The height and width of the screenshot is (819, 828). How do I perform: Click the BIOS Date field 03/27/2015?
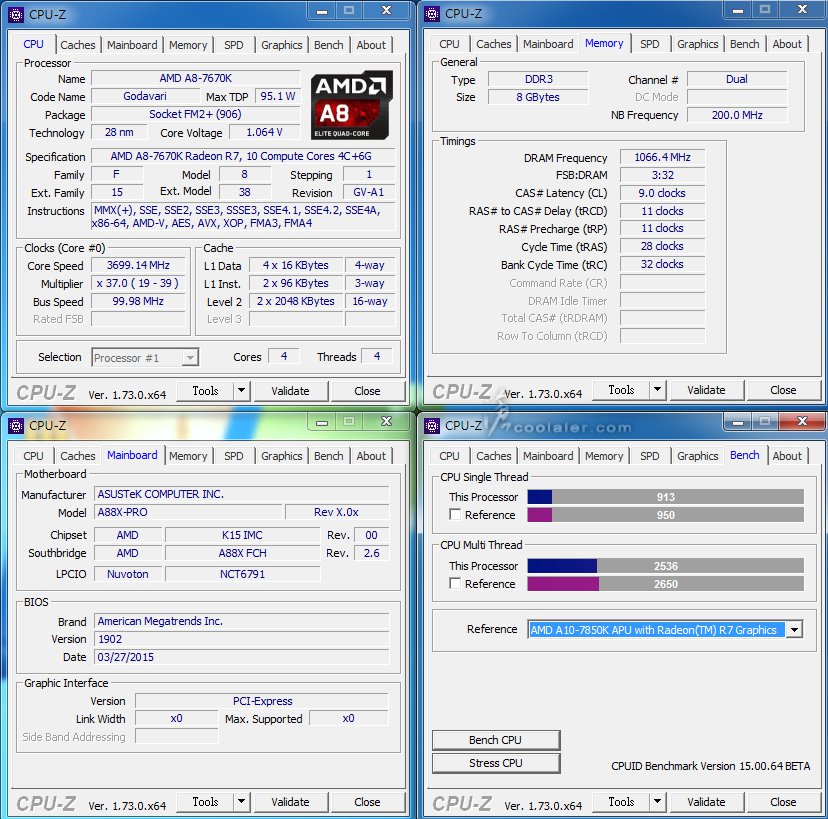tap(242, 657)
